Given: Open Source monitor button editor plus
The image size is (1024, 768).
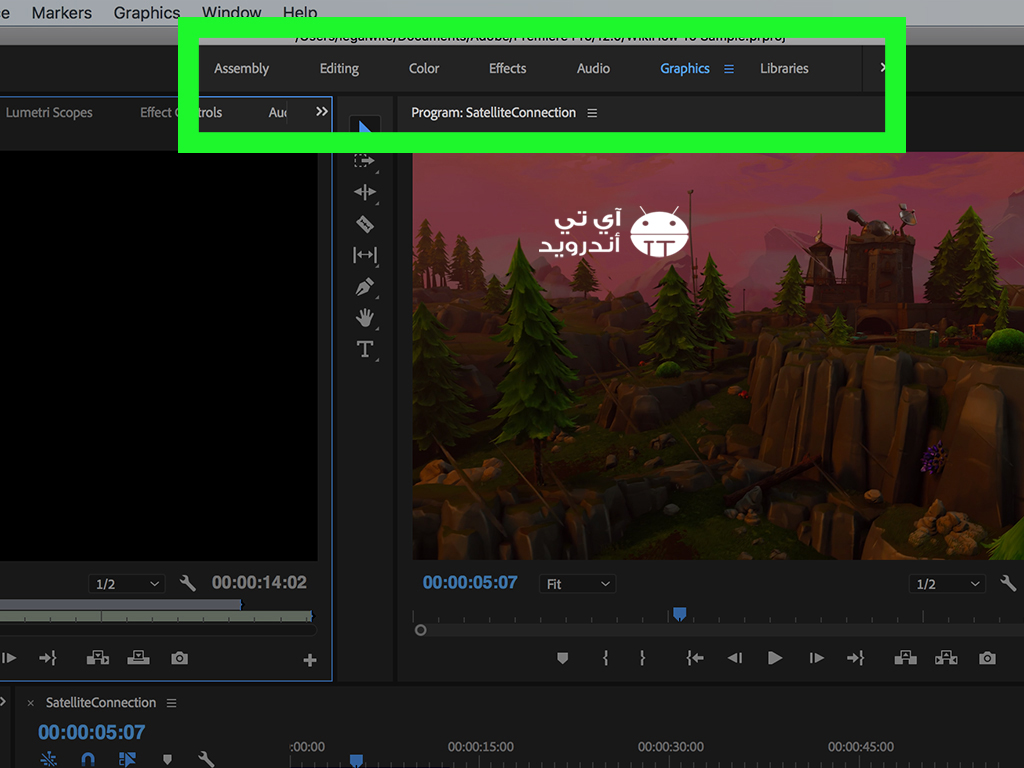Looking at the screenshot, I should coord(310,660).
